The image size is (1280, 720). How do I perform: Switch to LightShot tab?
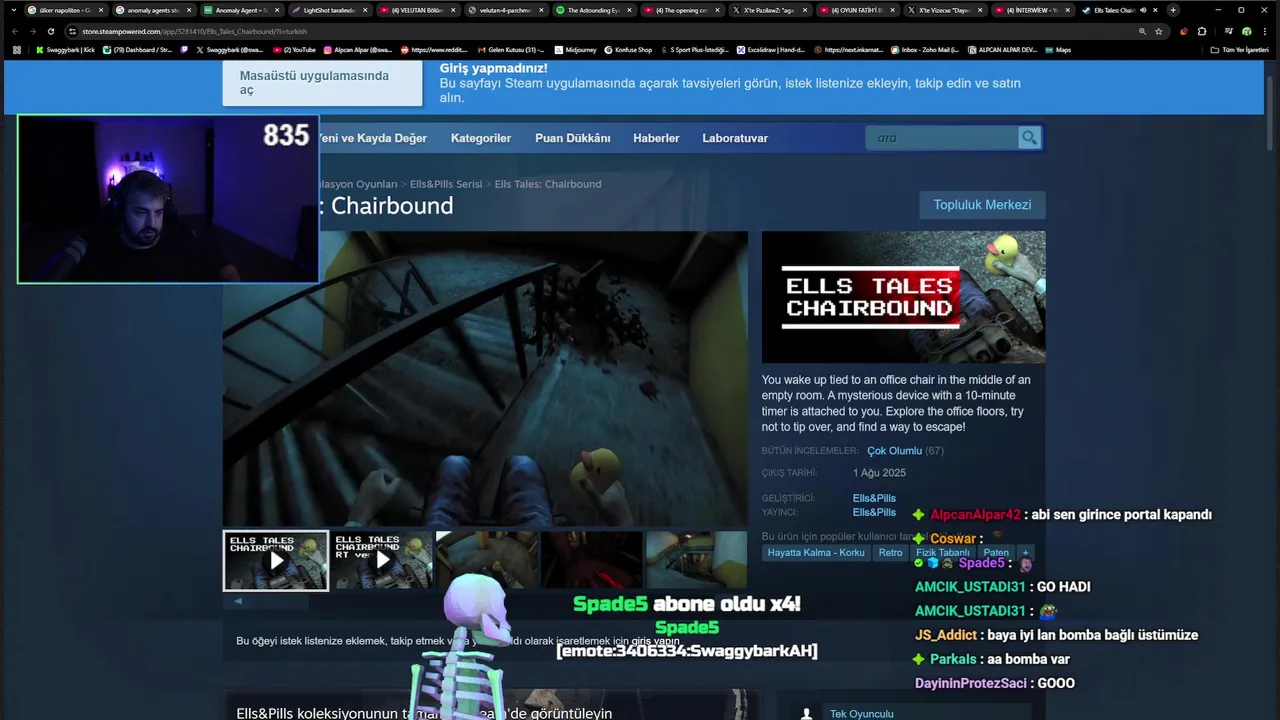coord(329,10)
